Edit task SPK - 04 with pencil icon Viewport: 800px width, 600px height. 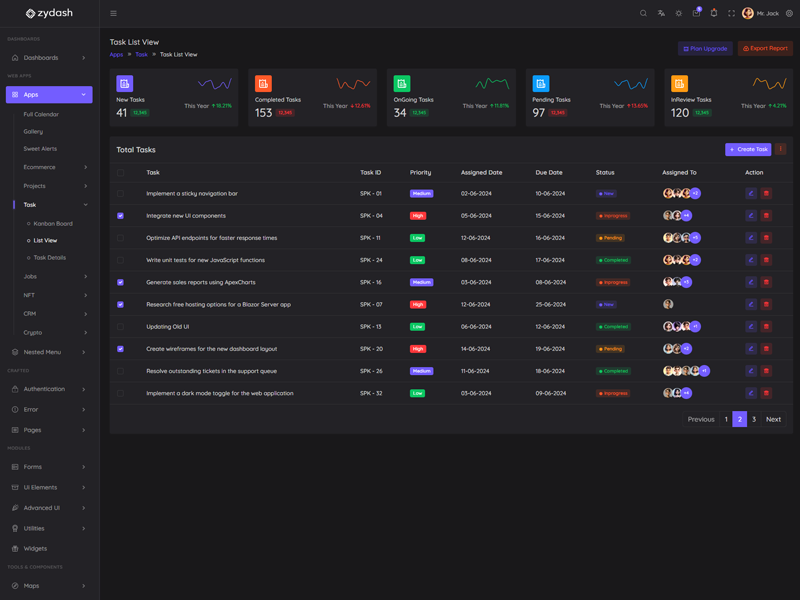[x=751, y=216]
